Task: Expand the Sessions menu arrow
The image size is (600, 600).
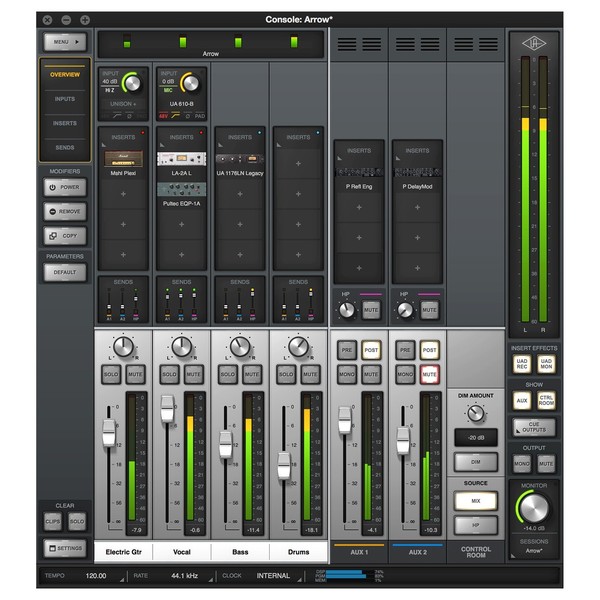Action: [x=514, y=556]
